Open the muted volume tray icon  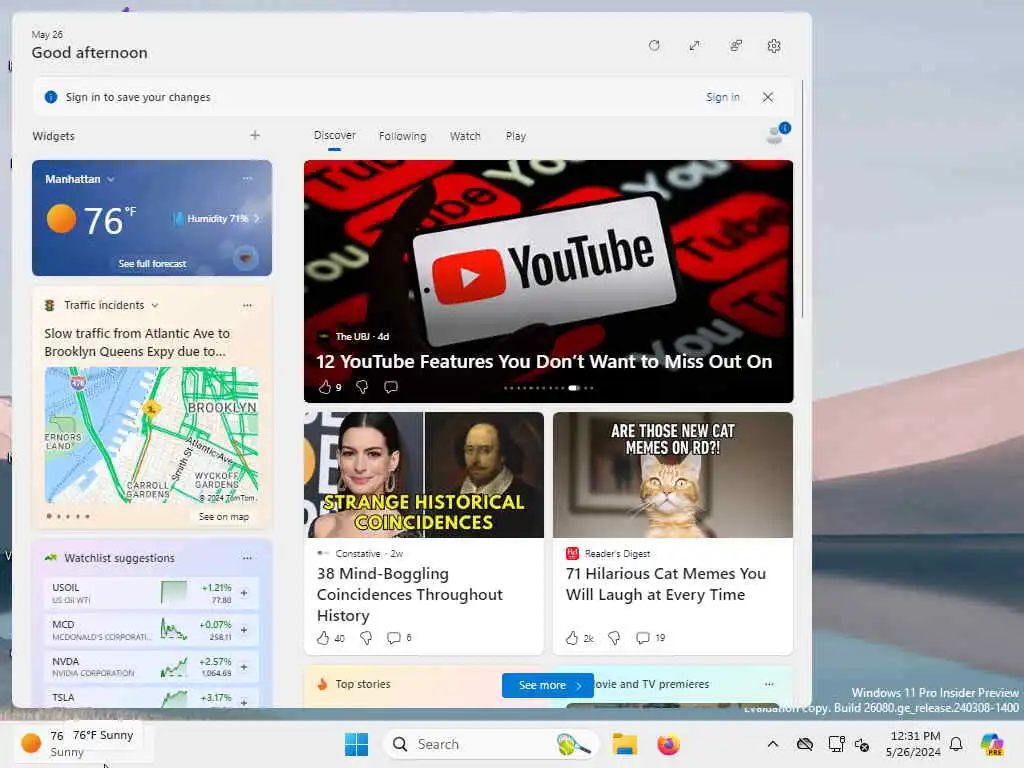click(x=861, y=745)
